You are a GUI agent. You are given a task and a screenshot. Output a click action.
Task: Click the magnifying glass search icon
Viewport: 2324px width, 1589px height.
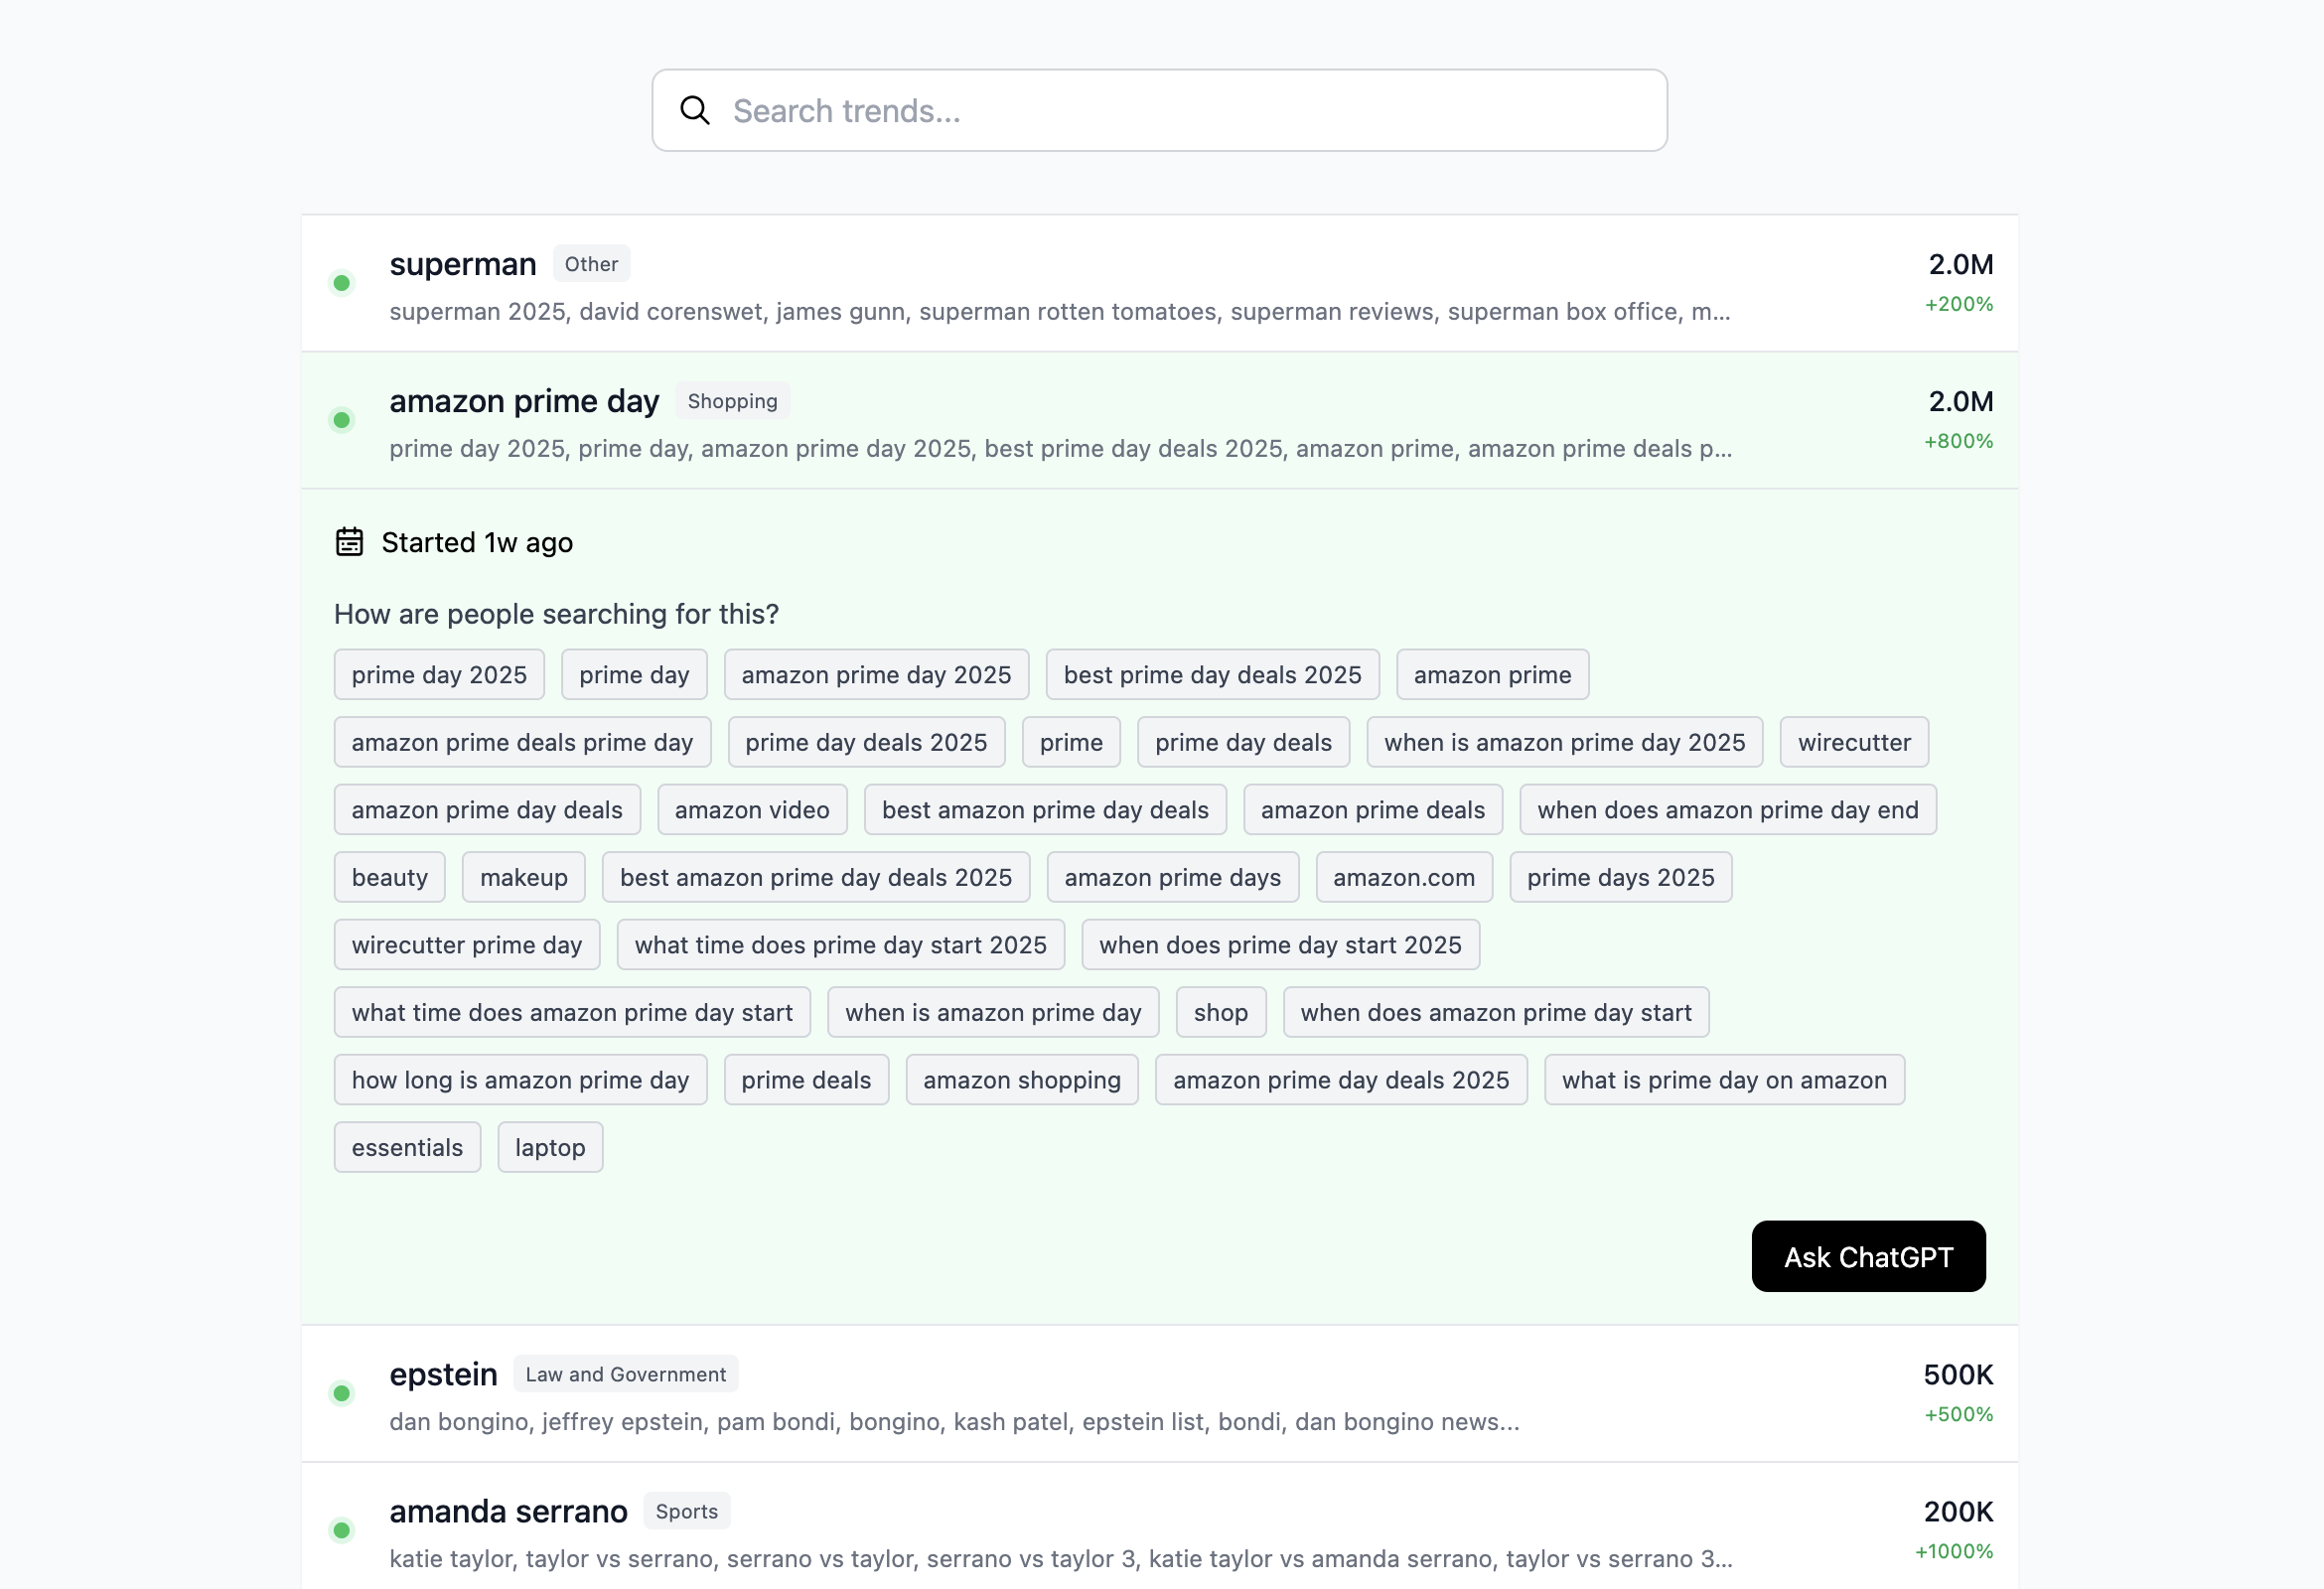click(x=695, y=110)
